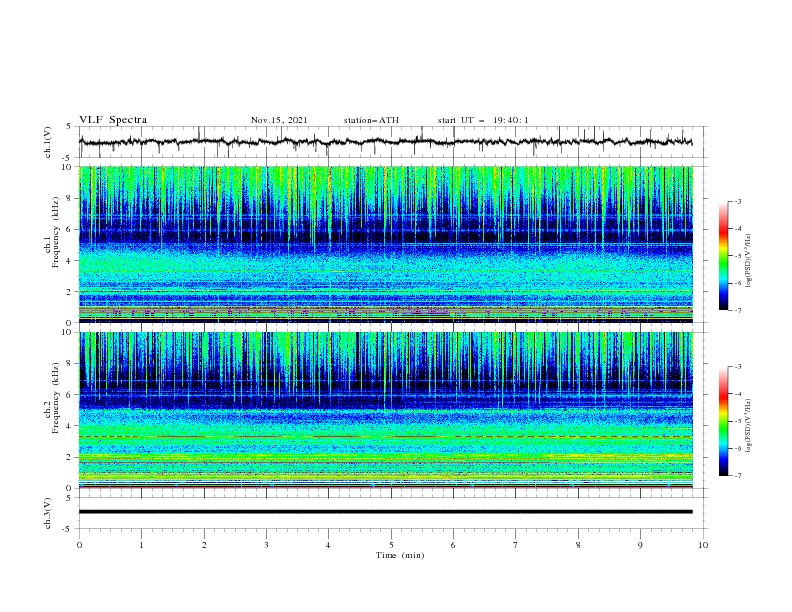Click the "2" kHz tick on ch.2 frequency axis

[x=70, y=457]
